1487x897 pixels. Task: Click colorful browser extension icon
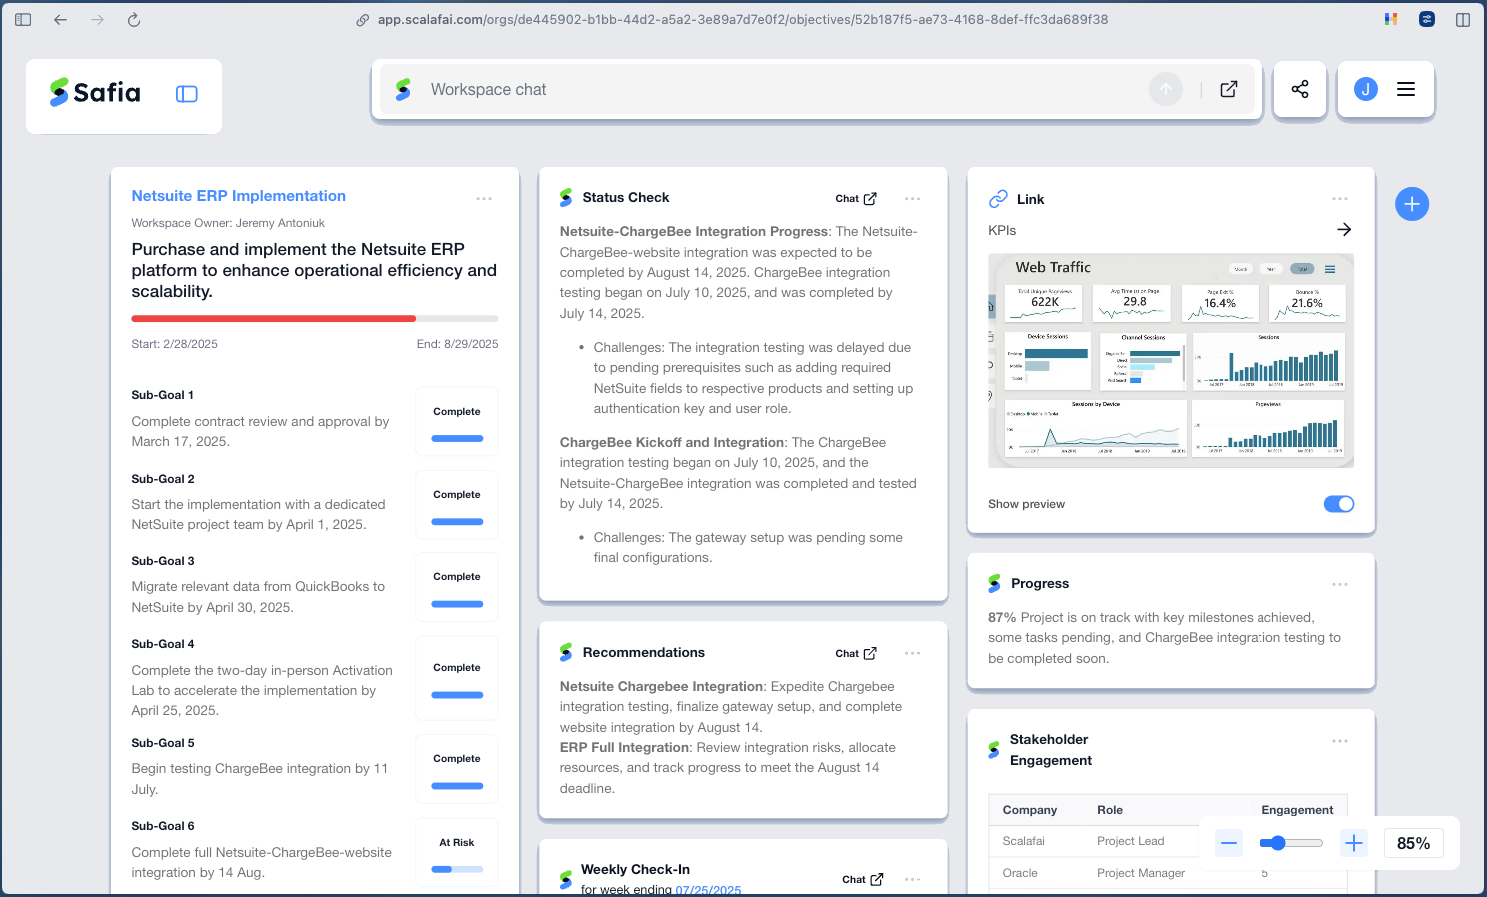click(1391, 19)
